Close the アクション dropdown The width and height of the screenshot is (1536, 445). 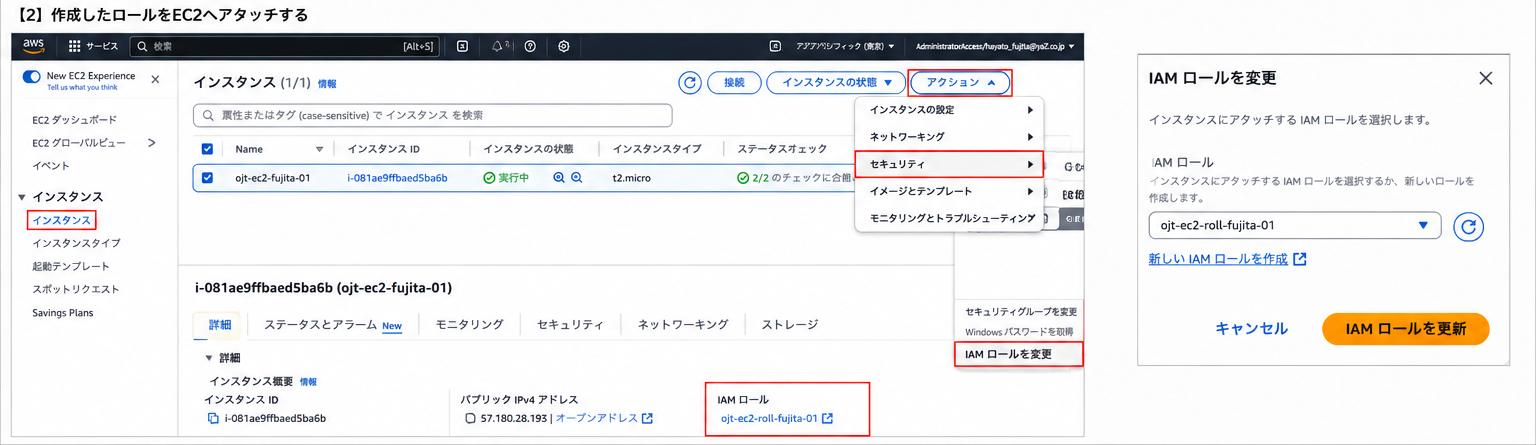[961, 83]
